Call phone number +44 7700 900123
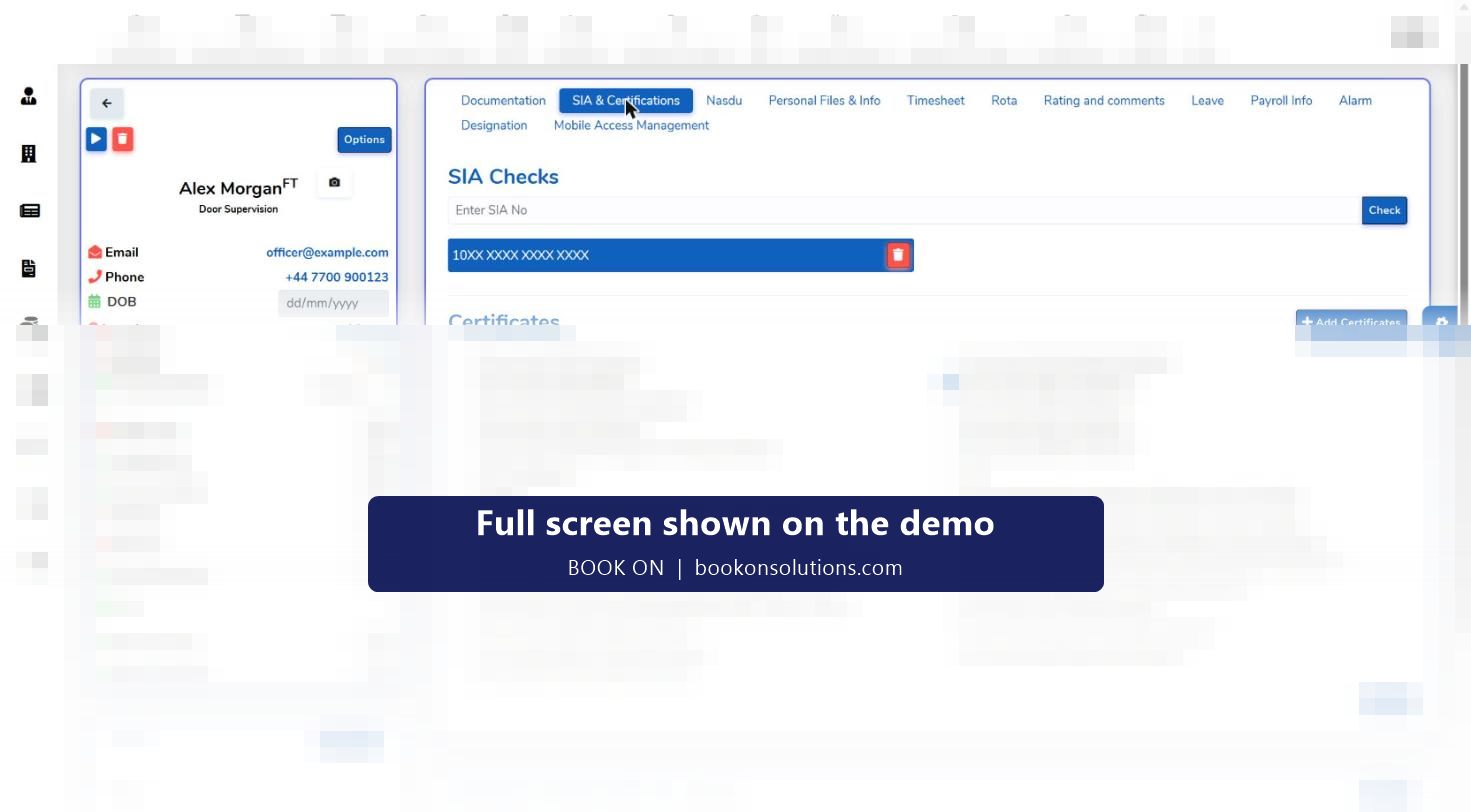 (x=337, y=277)
